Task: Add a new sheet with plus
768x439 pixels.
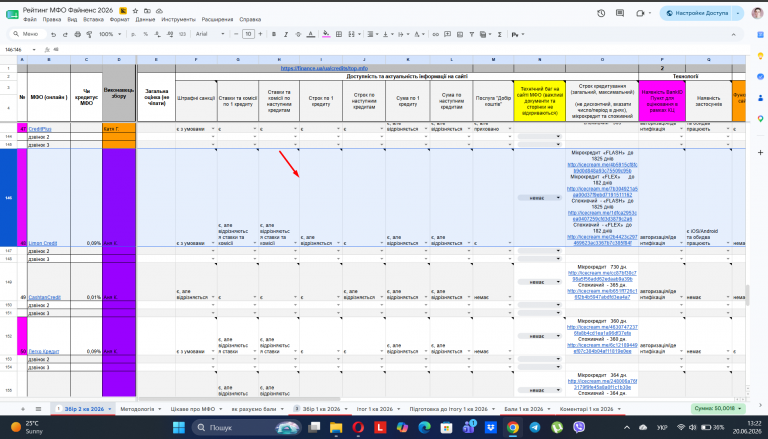Action: (23, 409)
